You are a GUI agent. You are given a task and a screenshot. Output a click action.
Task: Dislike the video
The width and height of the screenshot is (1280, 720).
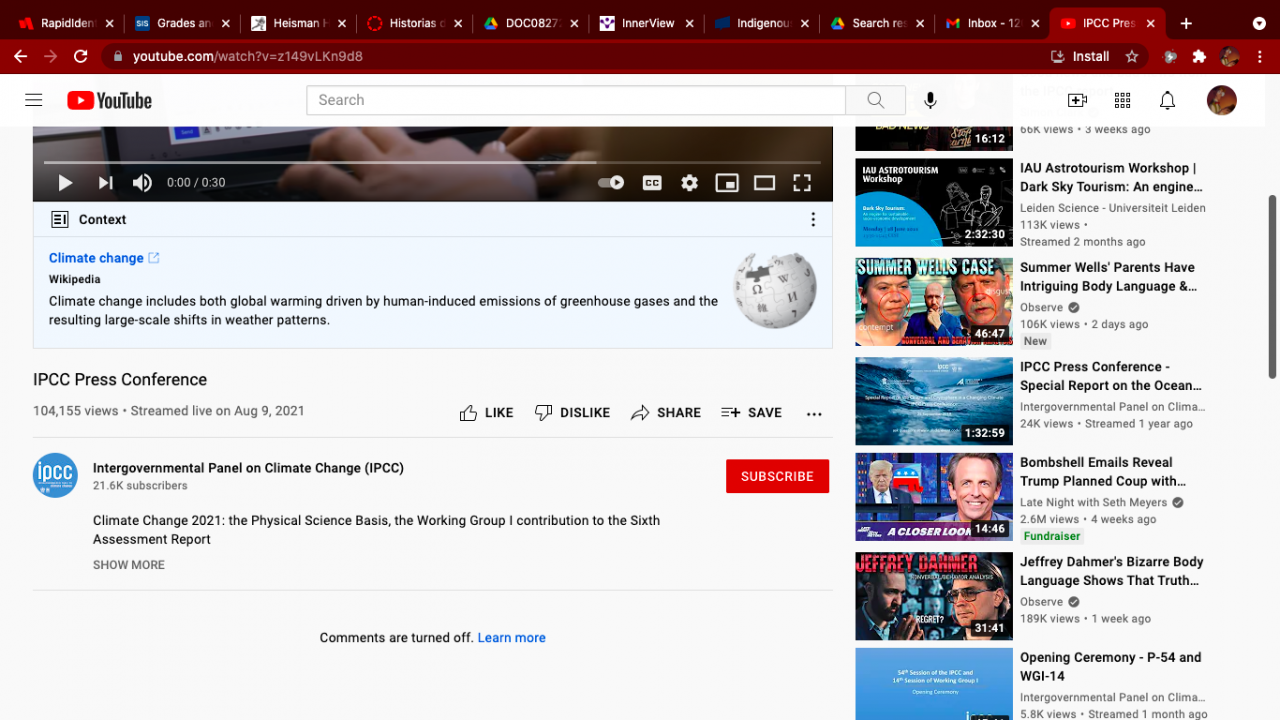coord(572,413)
